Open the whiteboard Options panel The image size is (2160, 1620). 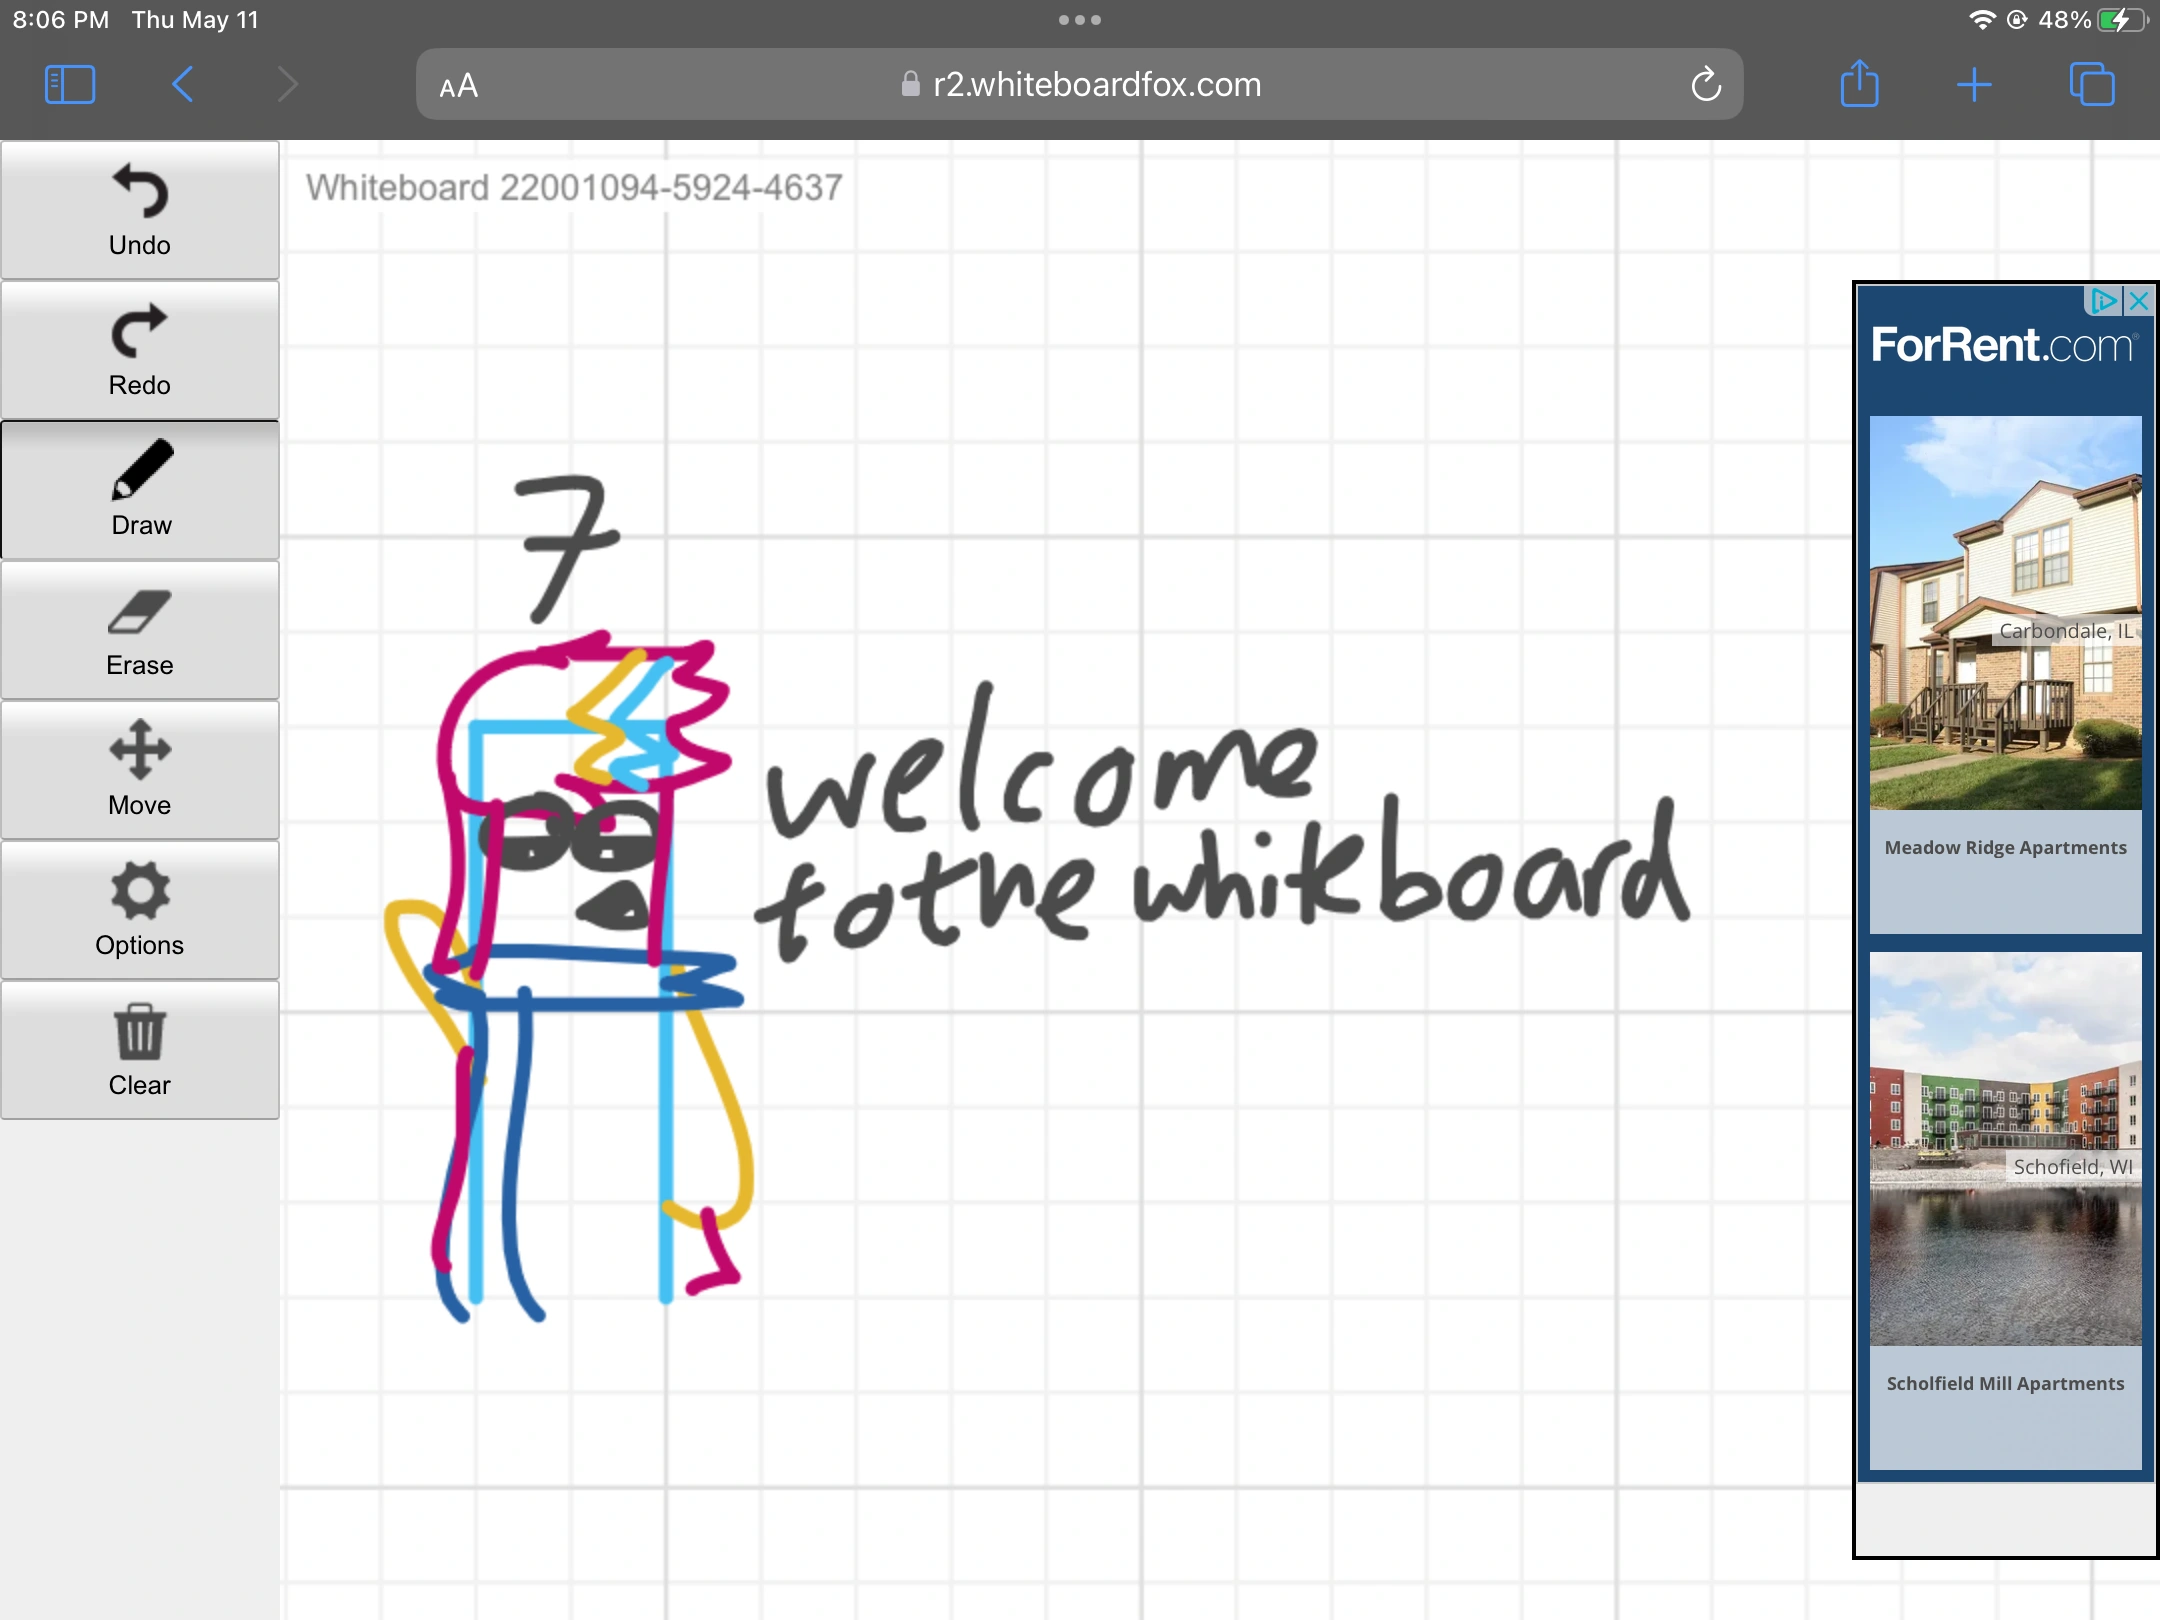coord(140,910)
